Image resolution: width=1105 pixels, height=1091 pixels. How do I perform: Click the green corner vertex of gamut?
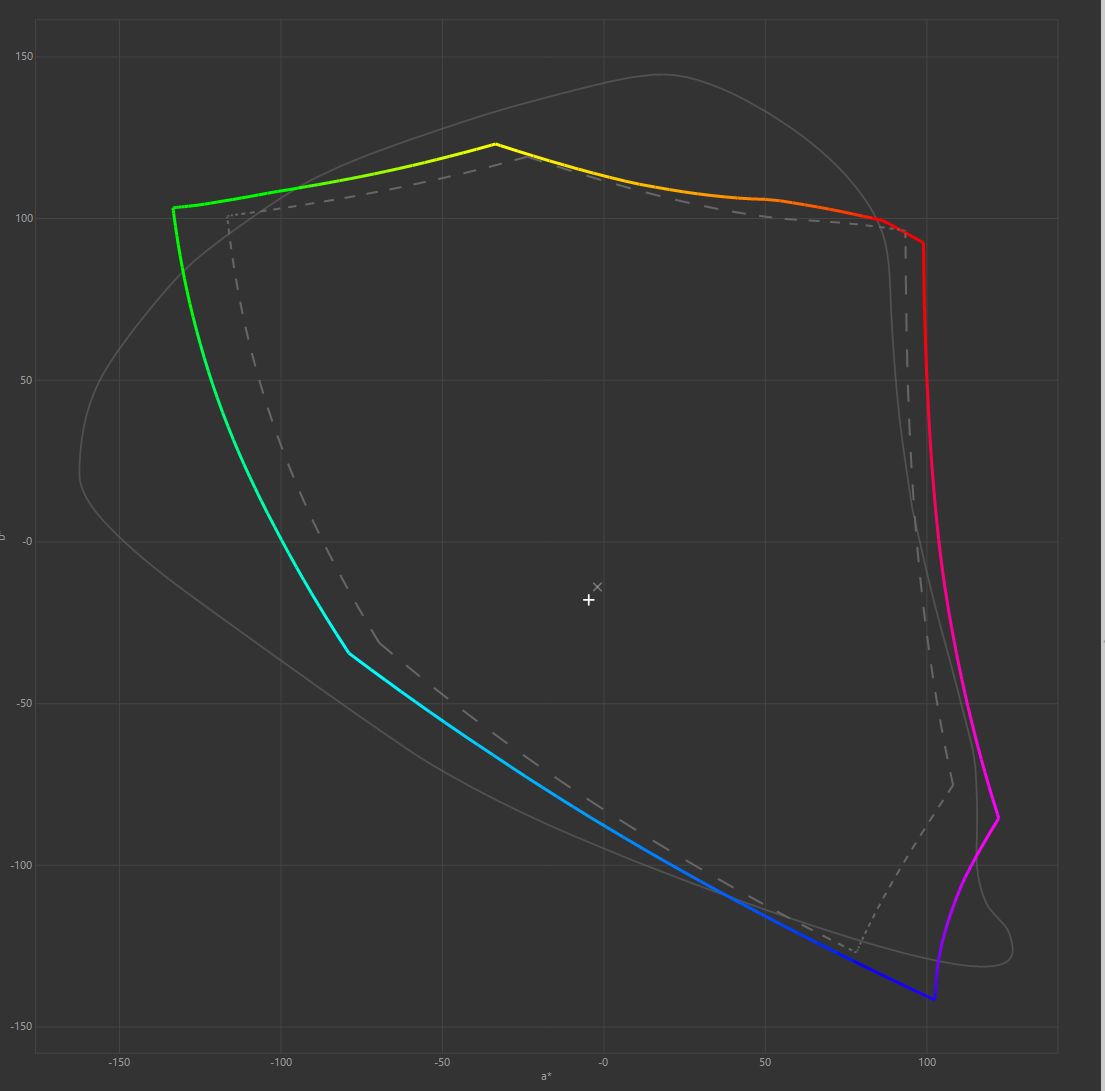(174, 208)
